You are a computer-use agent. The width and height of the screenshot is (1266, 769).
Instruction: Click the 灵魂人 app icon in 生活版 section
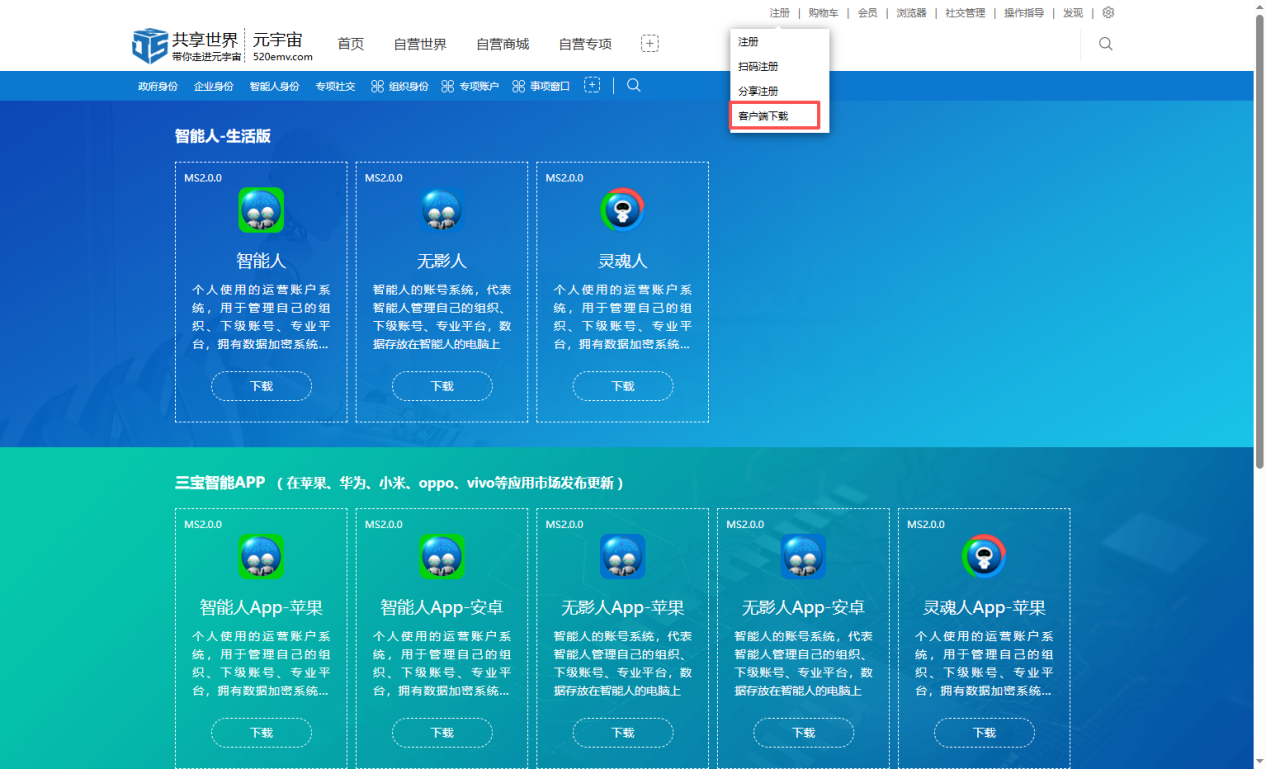(622, 210)
